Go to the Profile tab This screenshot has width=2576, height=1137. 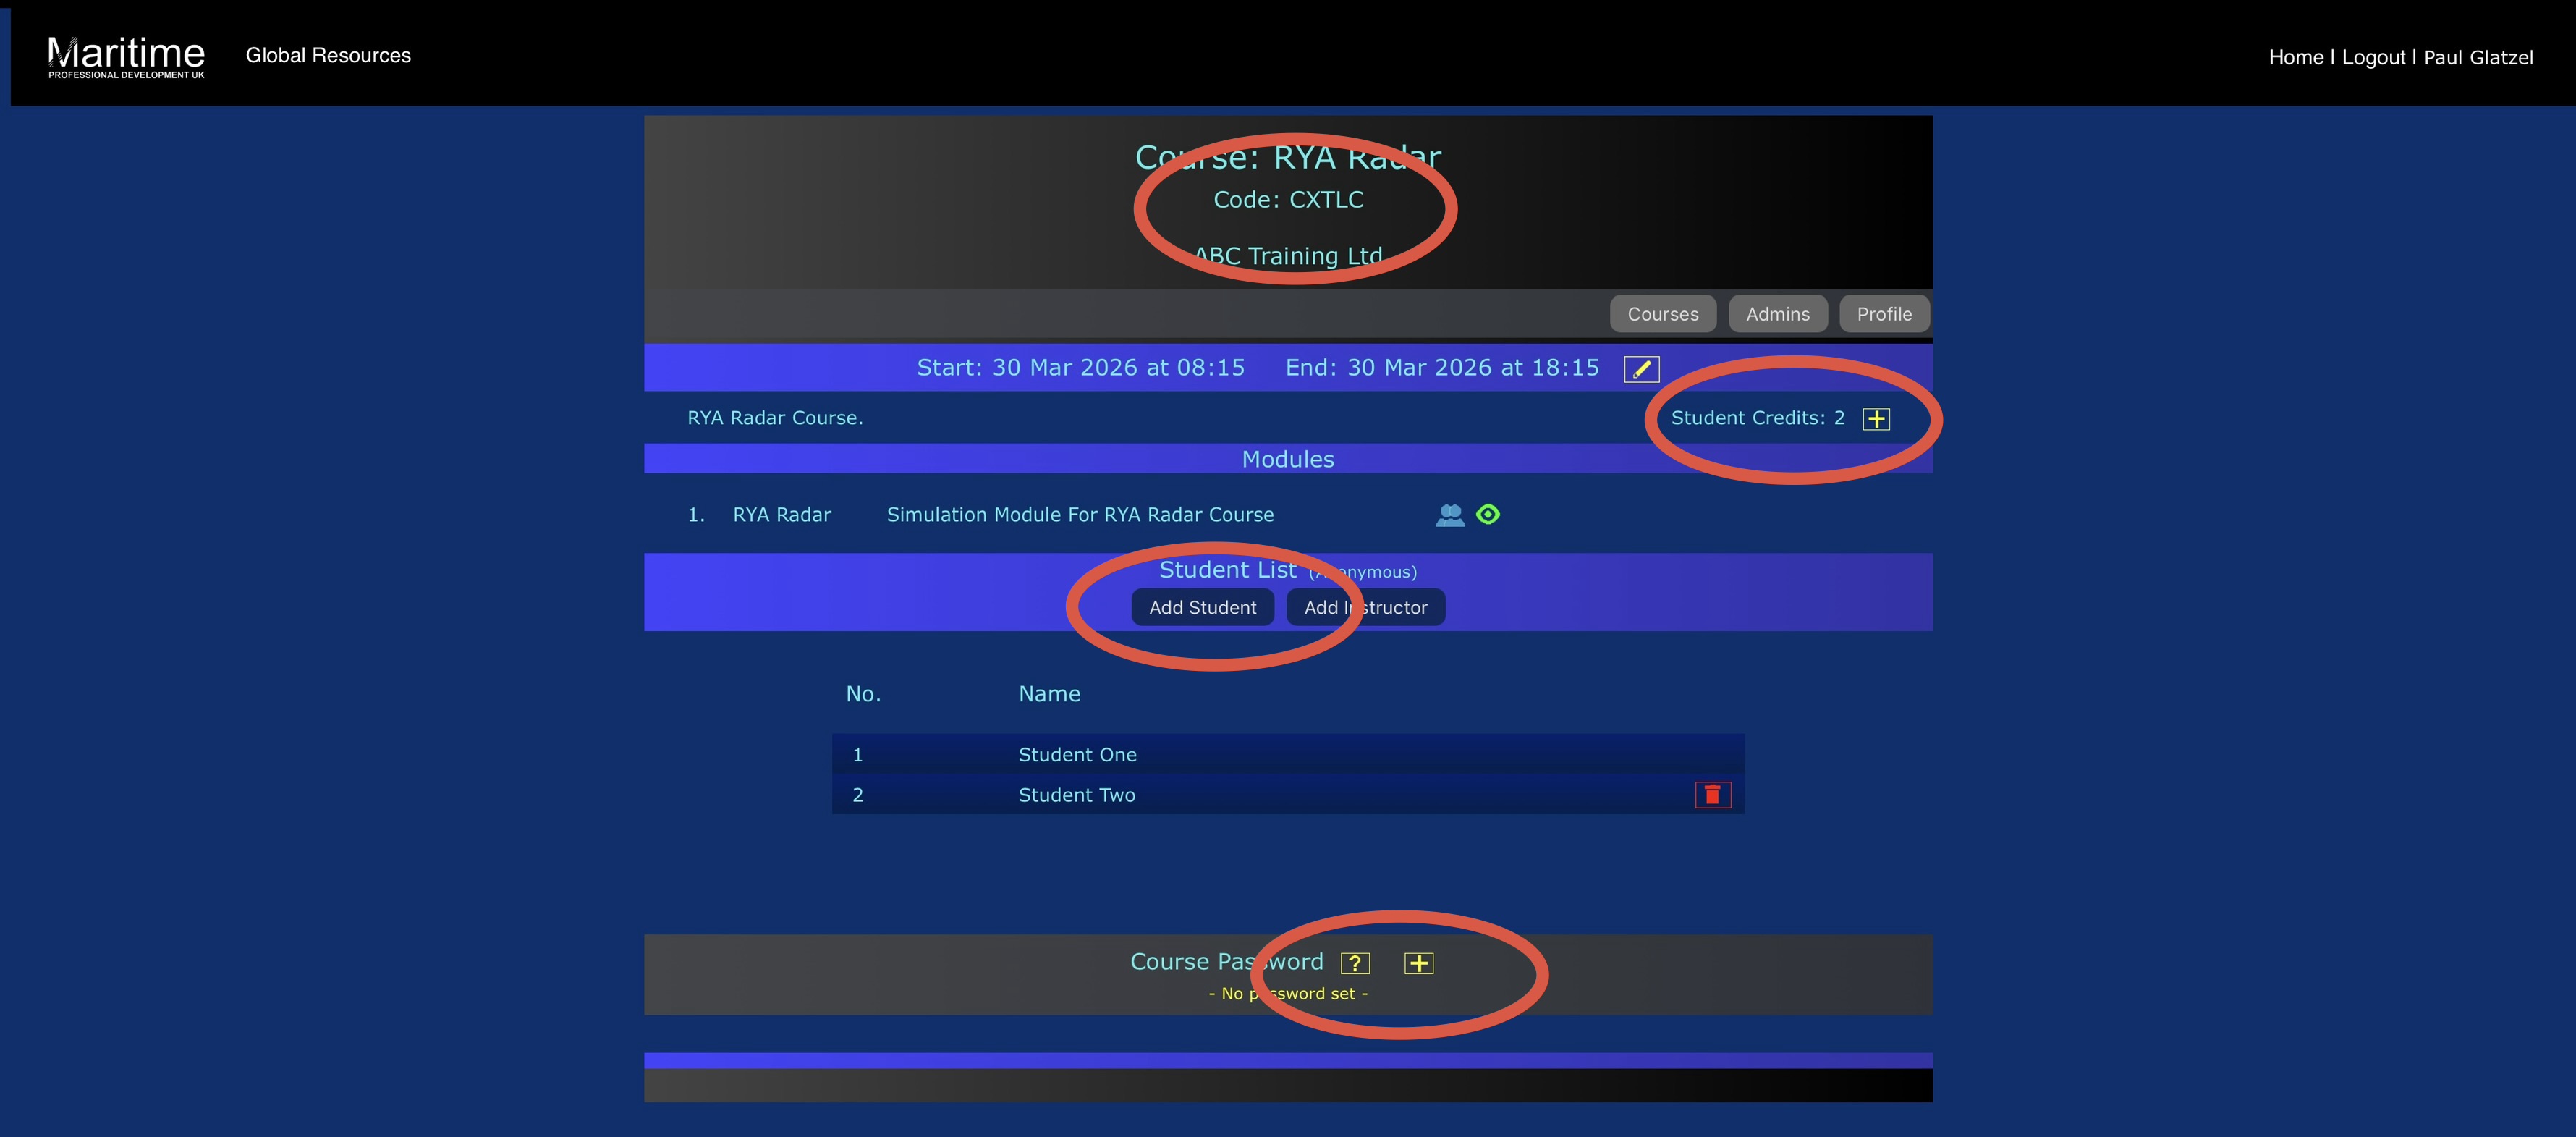1884,314
